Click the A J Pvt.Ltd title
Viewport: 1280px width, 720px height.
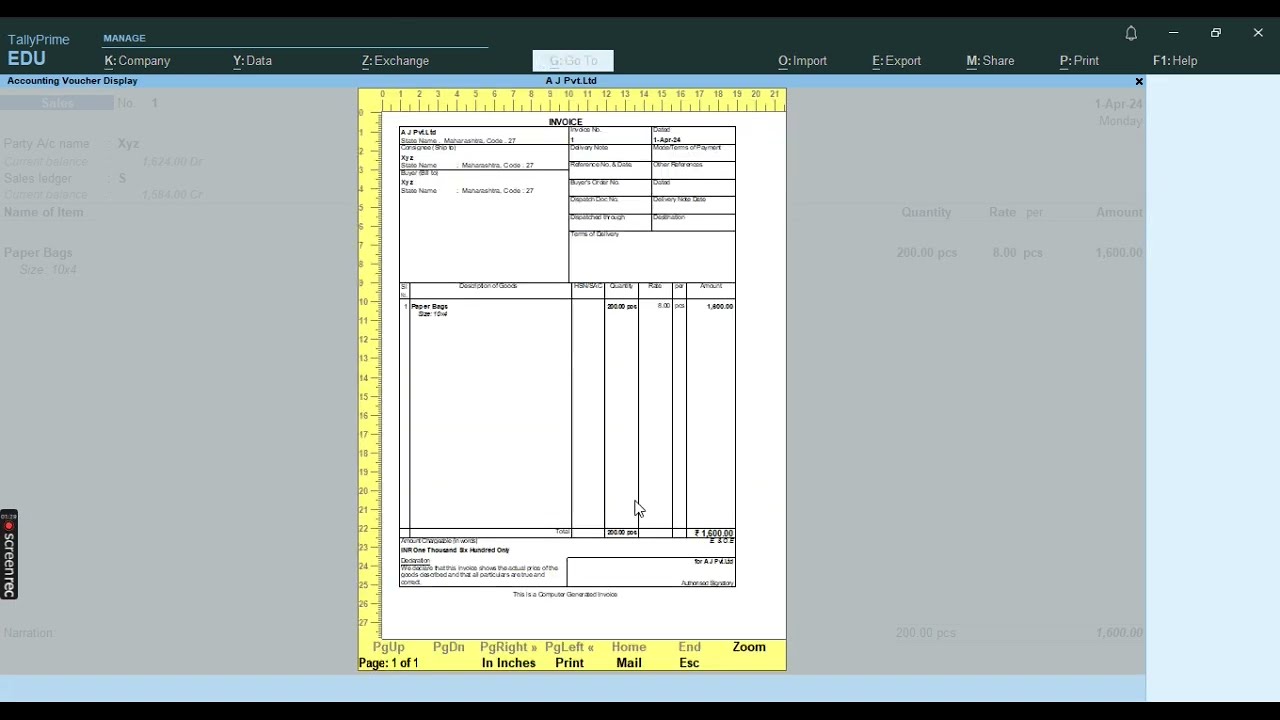click(x=571, y=81)
